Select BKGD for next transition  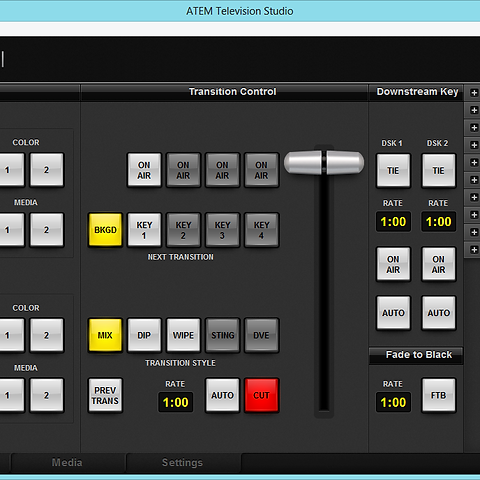[x=105, y=230]
